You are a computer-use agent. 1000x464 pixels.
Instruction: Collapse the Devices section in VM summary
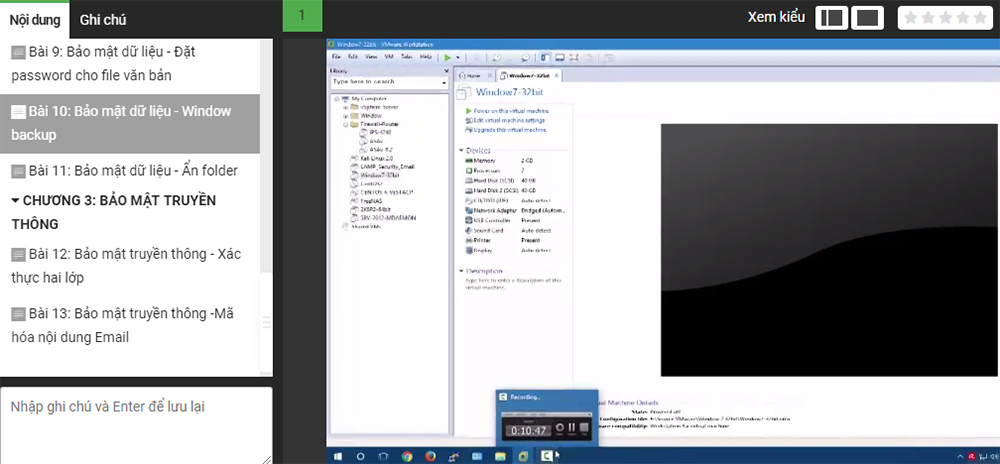460,150
